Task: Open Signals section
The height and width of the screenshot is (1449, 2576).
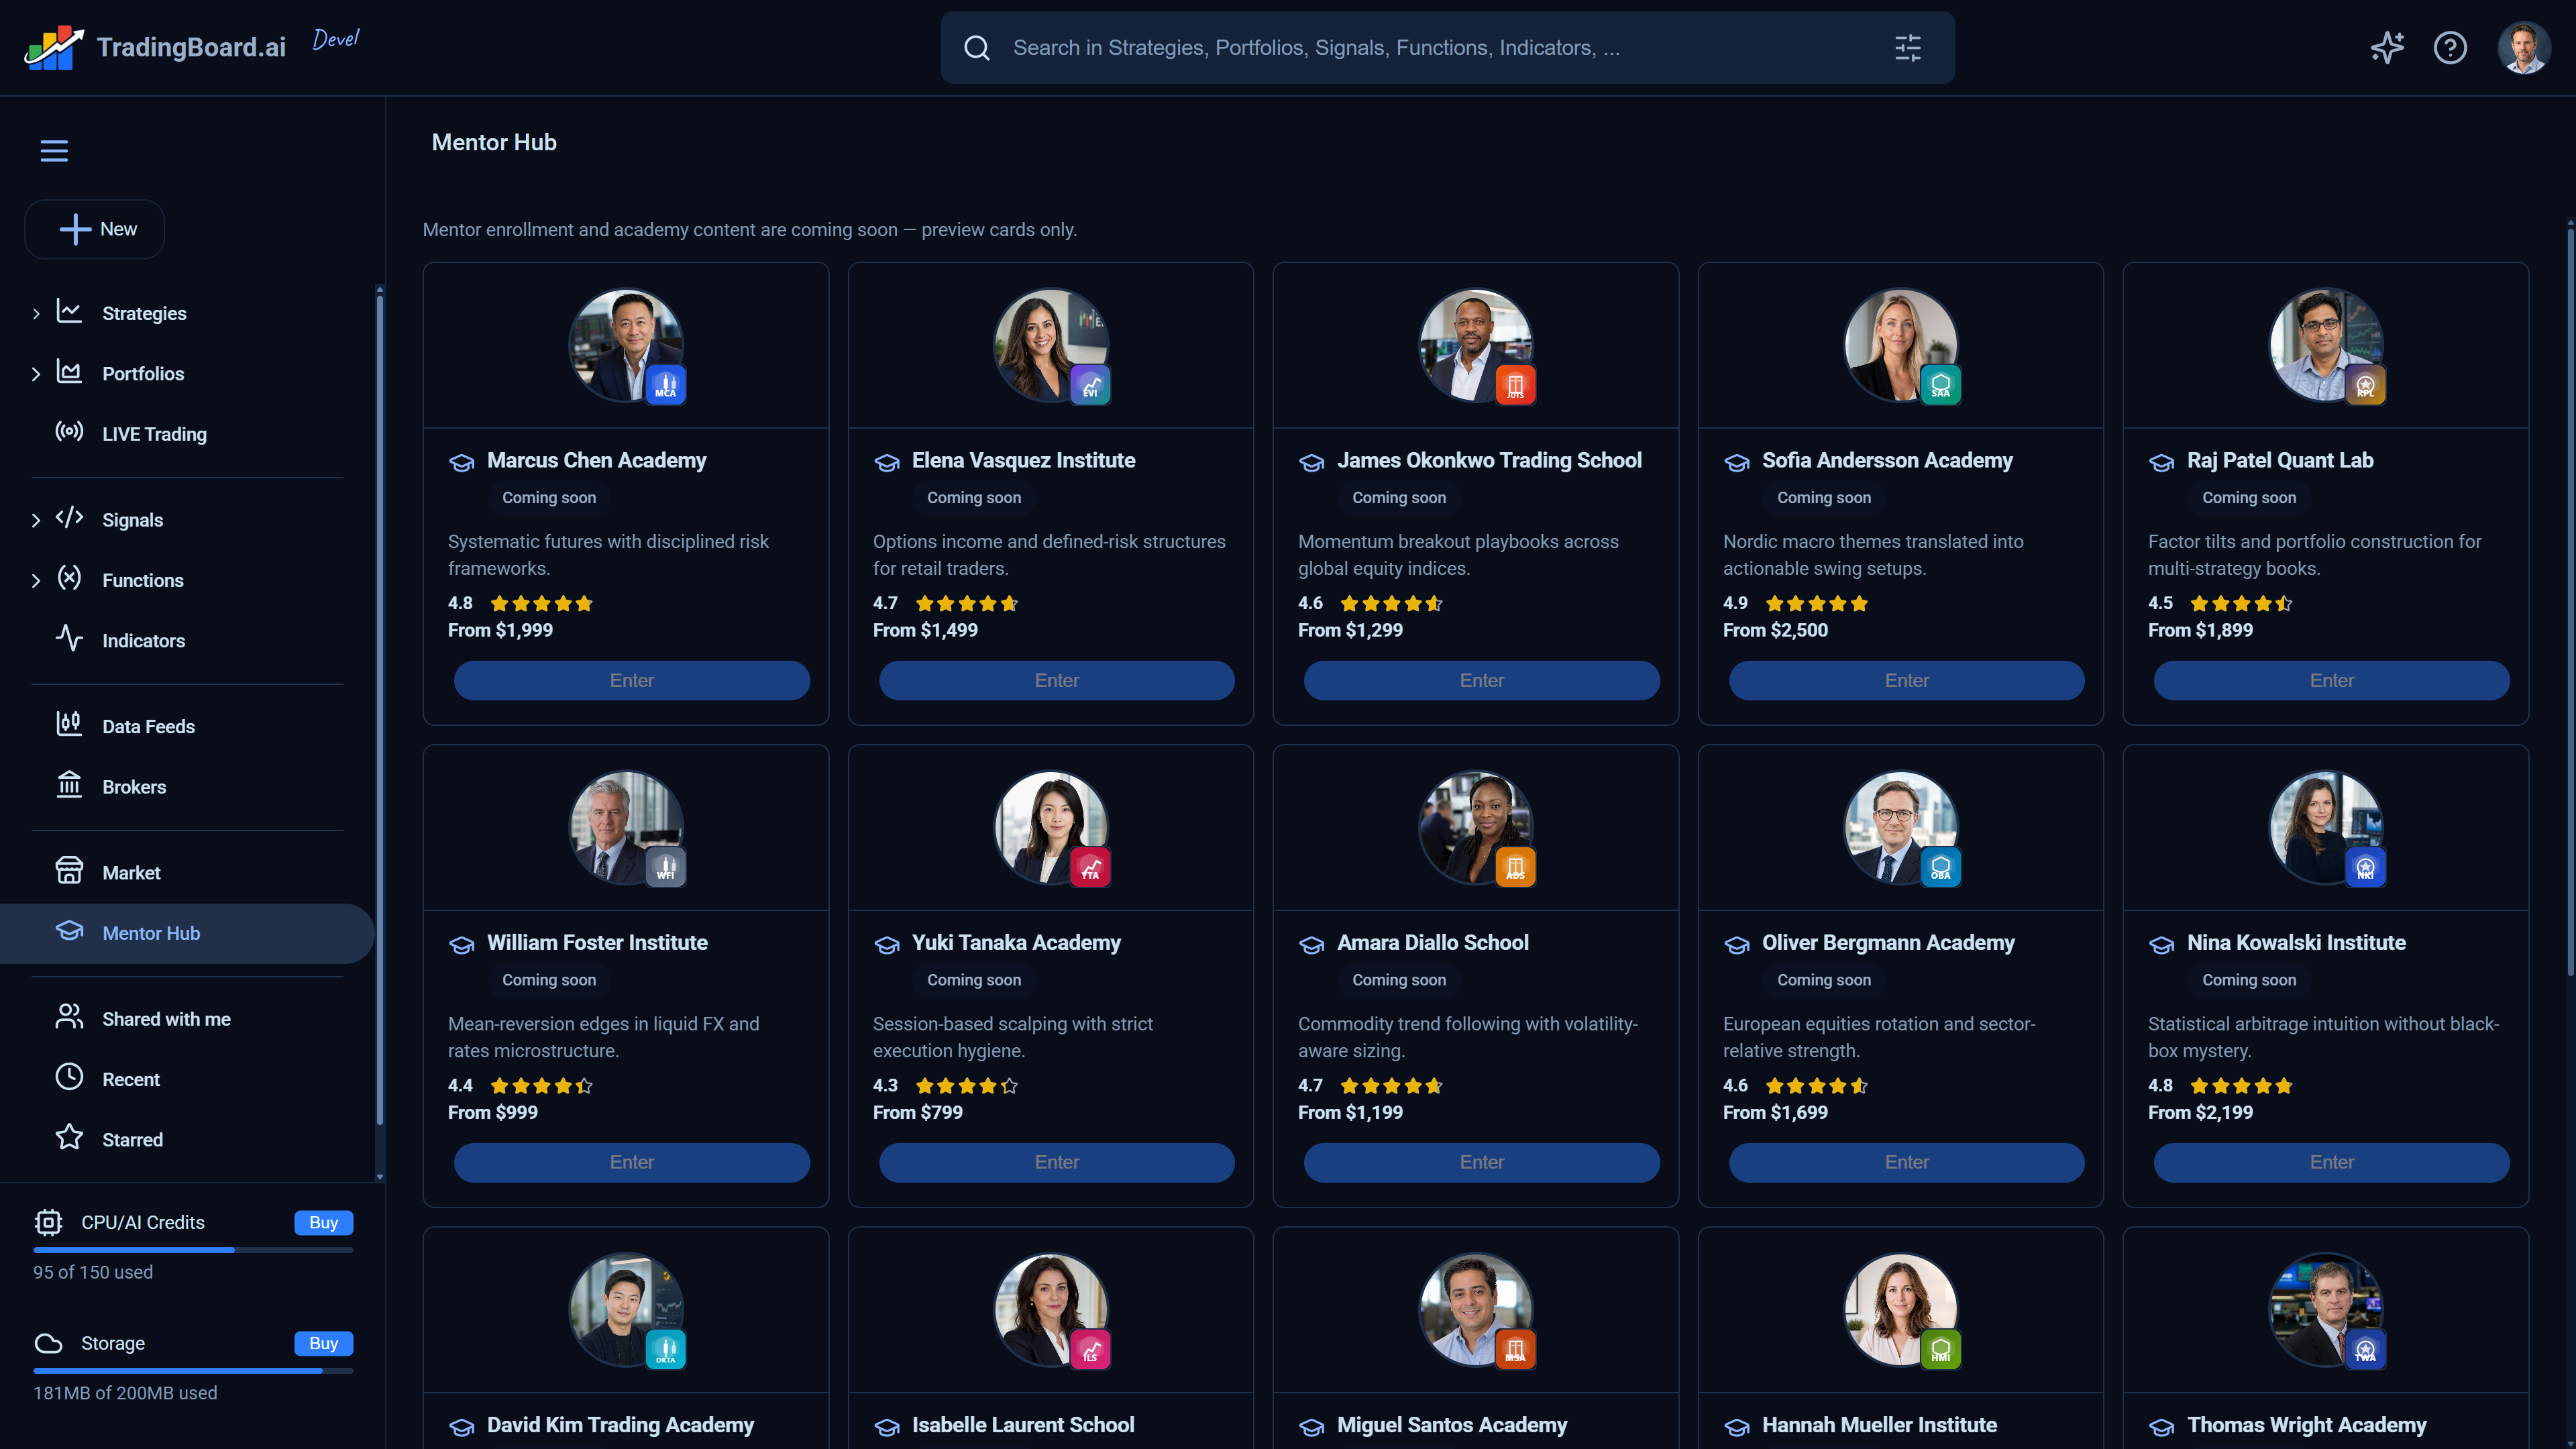Action: (132, 520)
